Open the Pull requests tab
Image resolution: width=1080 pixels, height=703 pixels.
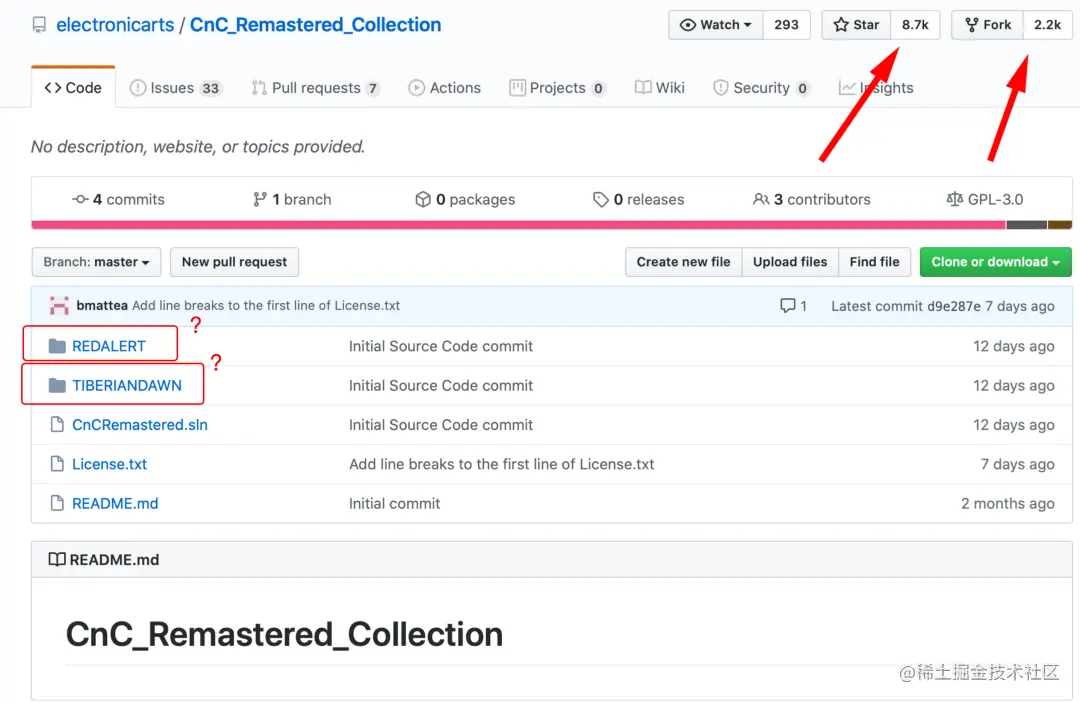[315, 88]
